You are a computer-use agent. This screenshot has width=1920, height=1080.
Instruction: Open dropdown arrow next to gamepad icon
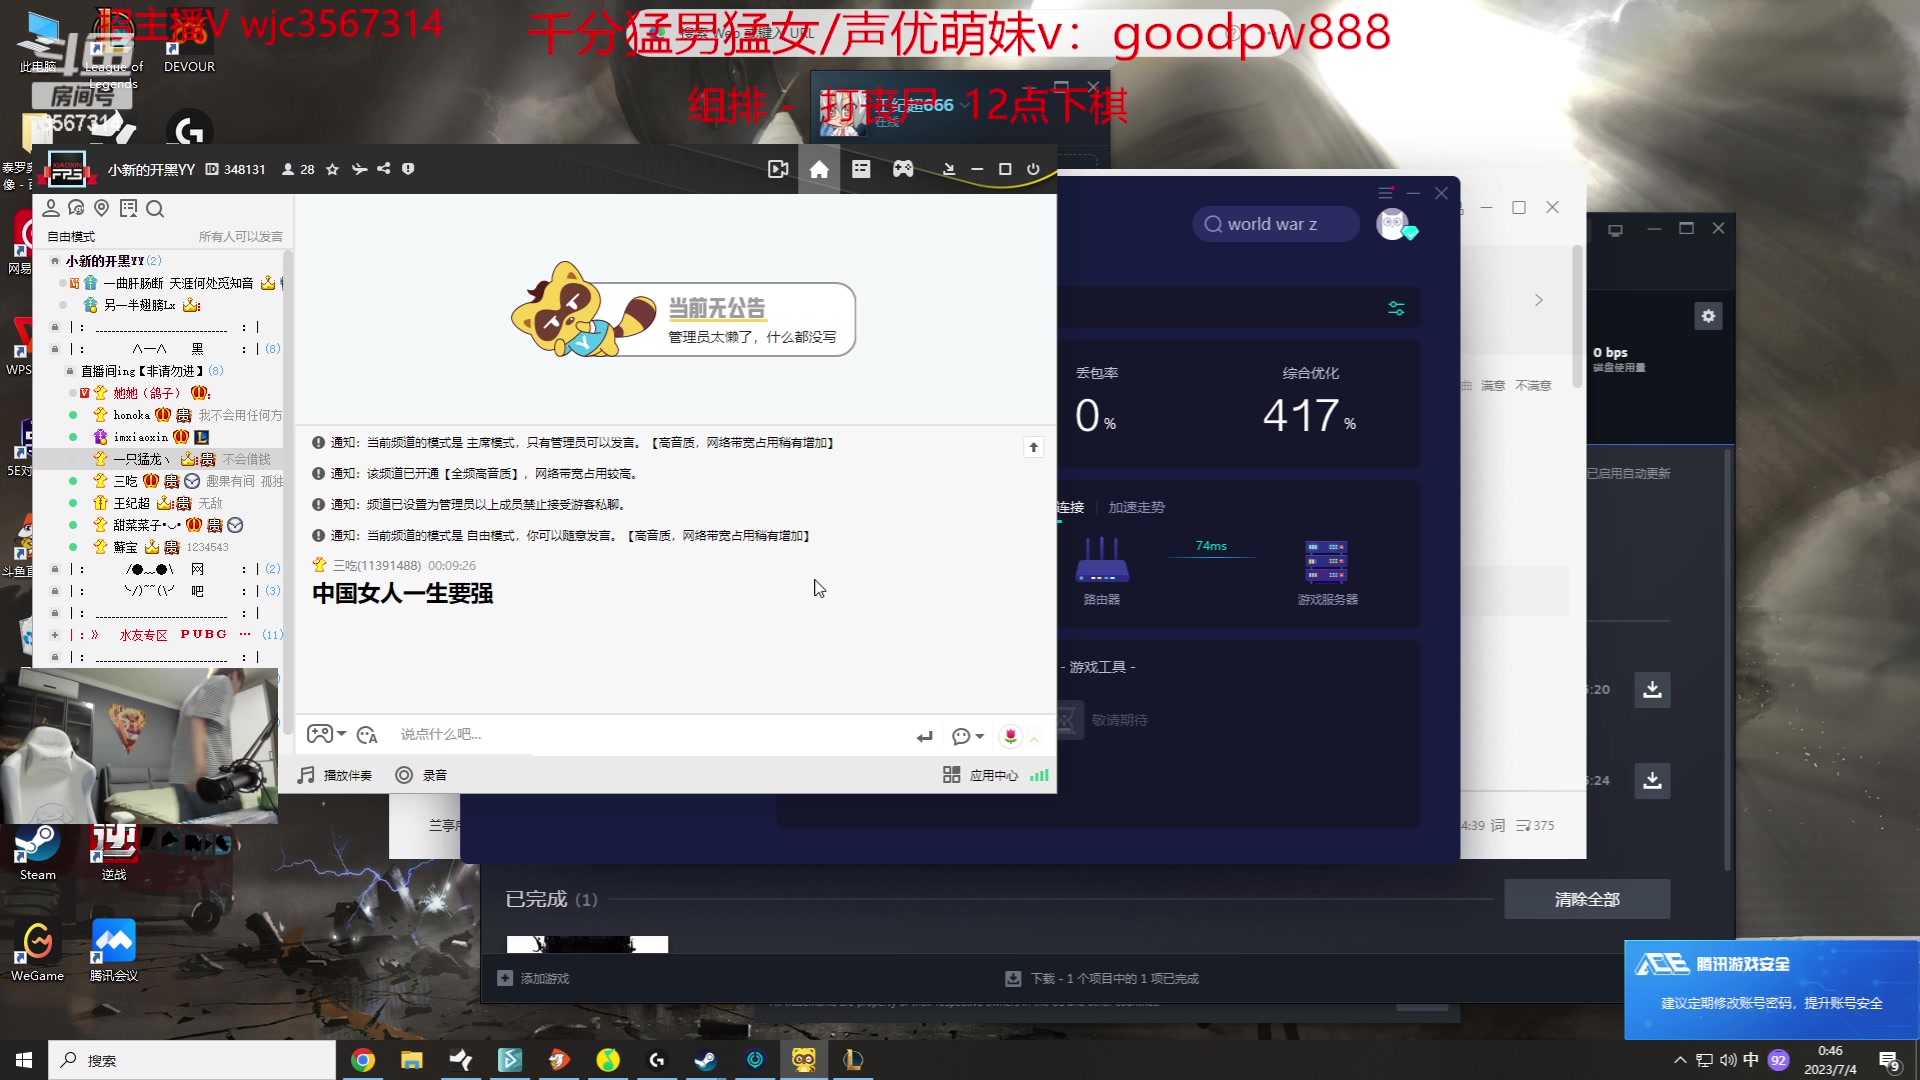(x=342, y=734)
